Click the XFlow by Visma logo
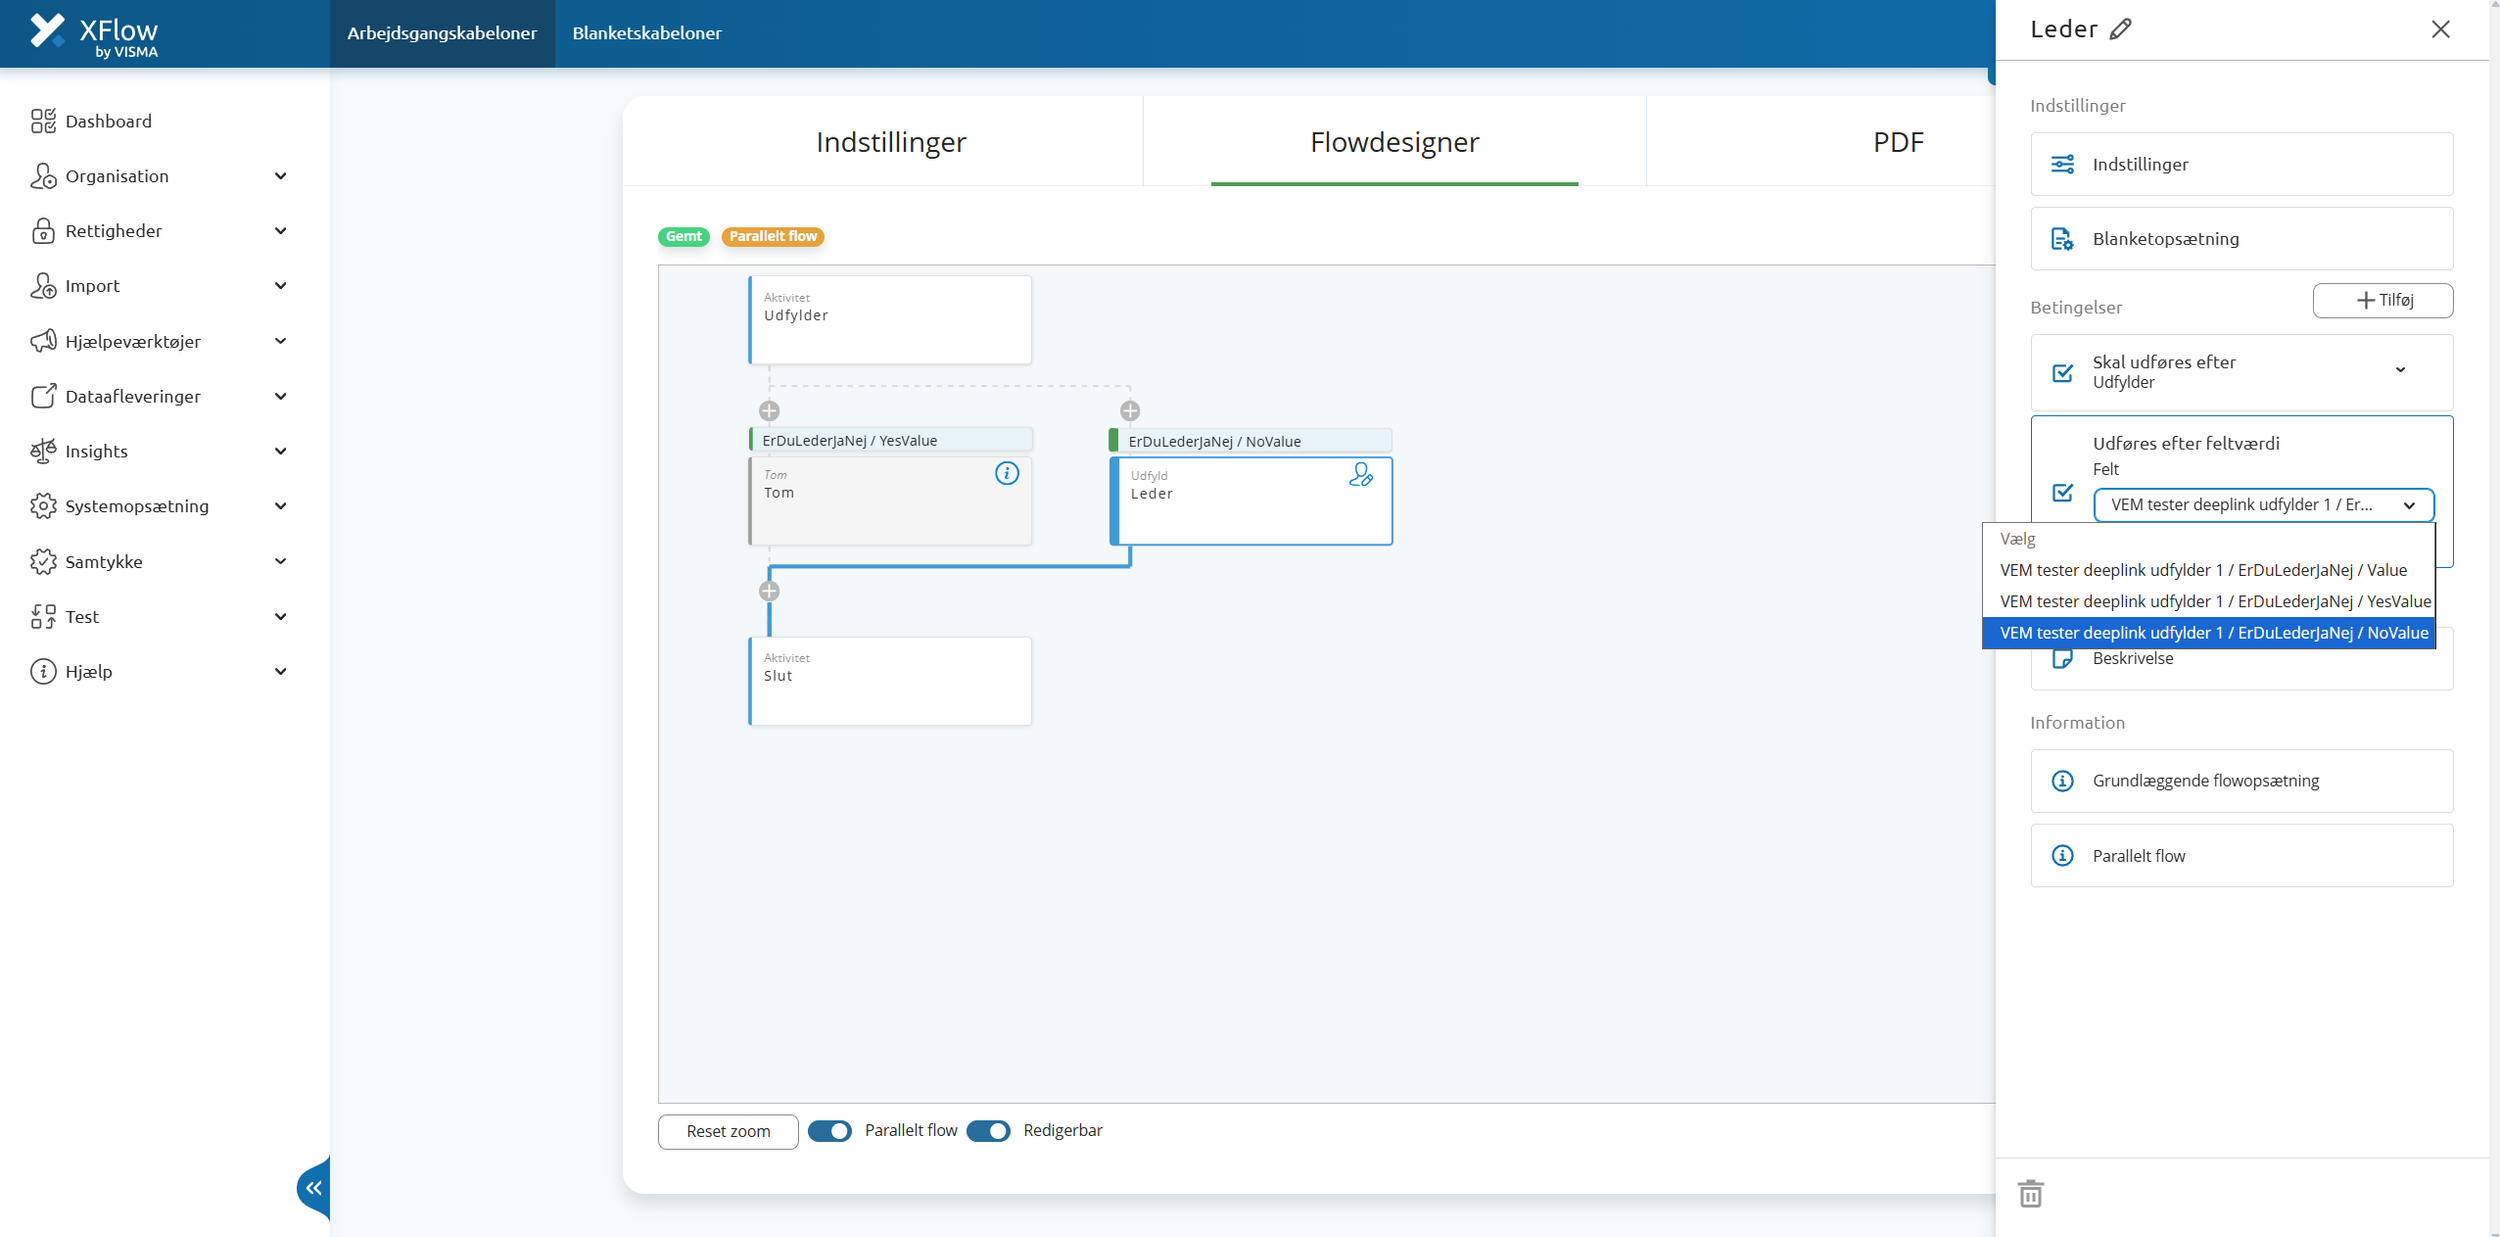The image size is (2500, 1237). 94,34
